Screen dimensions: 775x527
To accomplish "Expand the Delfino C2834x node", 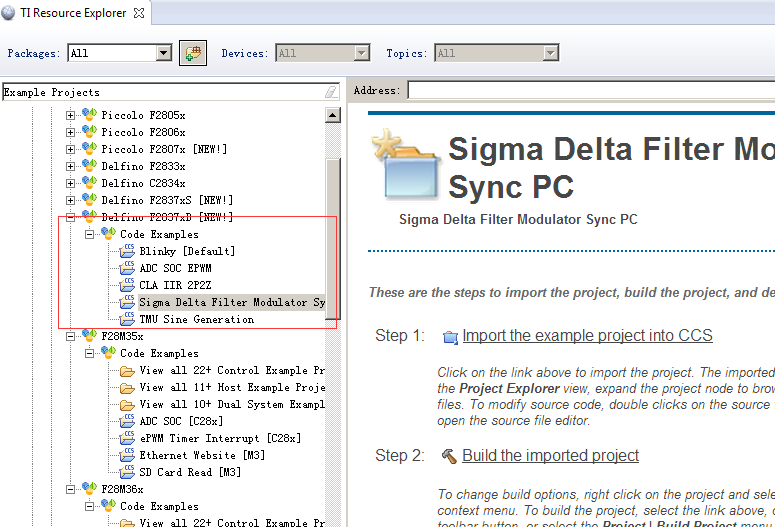I will click(x=71, y=183).
